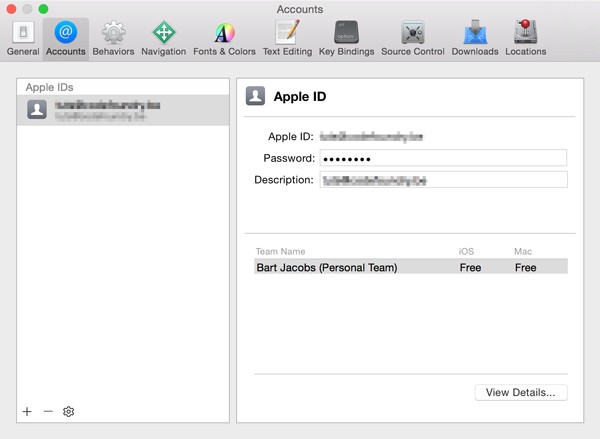Click the View Details... button

coord(521,392)
